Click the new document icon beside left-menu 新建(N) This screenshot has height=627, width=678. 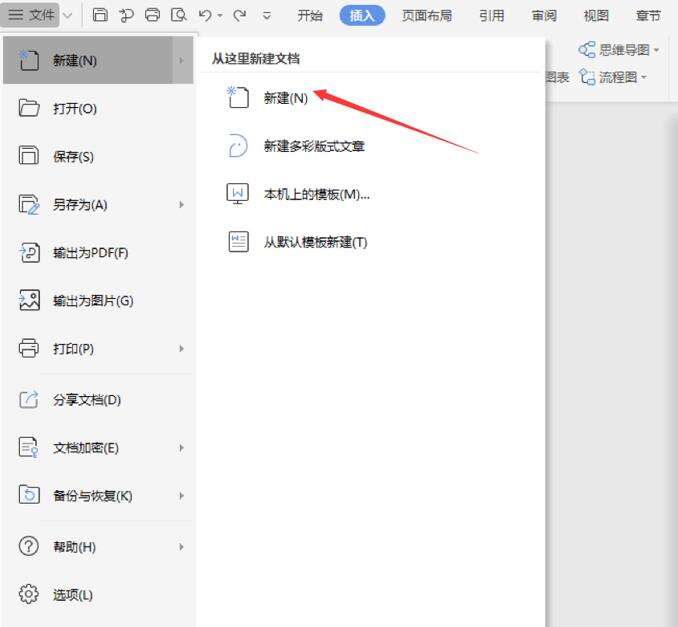29,60
